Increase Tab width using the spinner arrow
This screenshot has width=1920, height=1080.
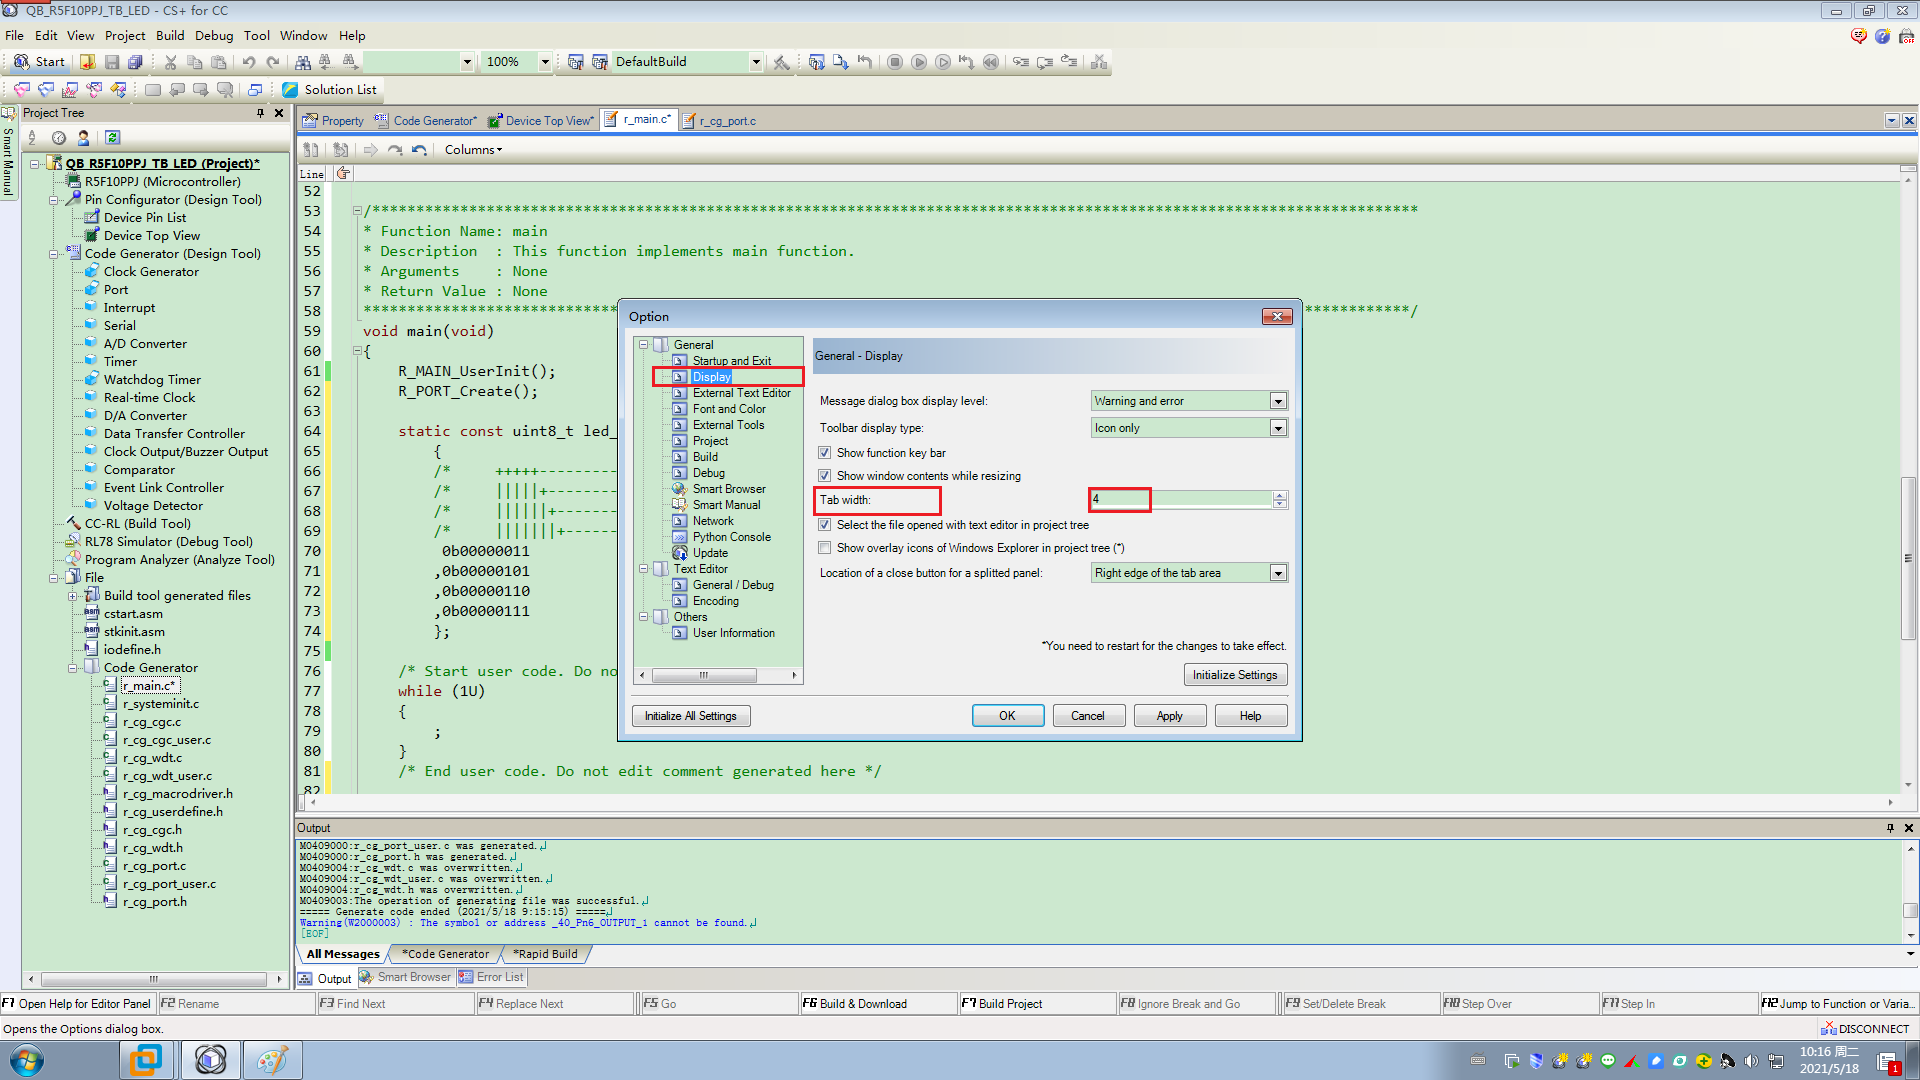pos(1279,495)
